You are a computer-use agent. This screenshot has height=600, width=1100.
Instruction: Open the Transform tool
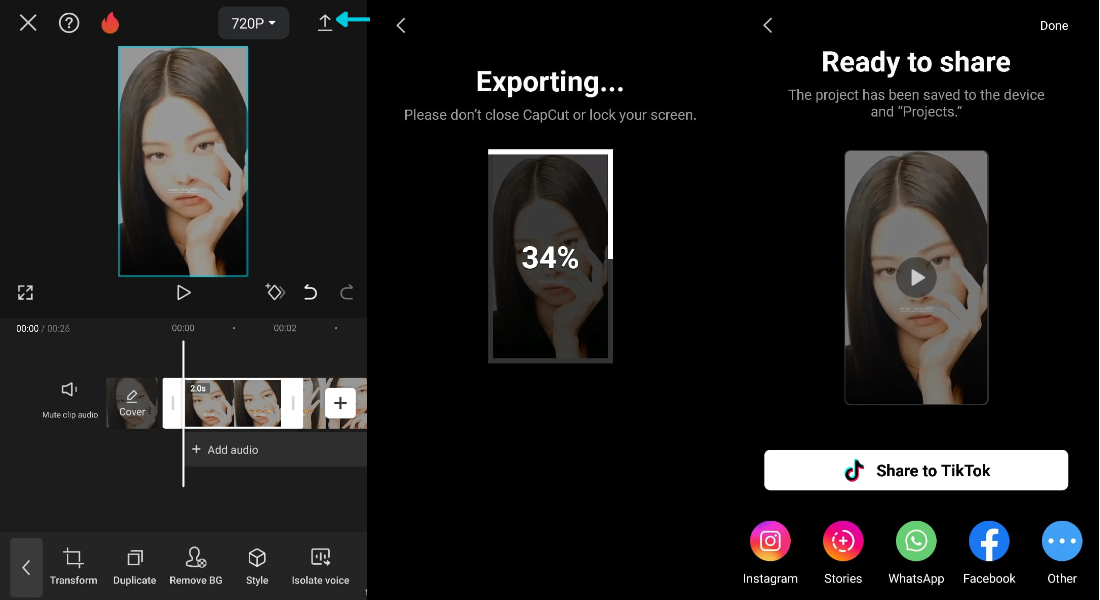coord(74,567)
